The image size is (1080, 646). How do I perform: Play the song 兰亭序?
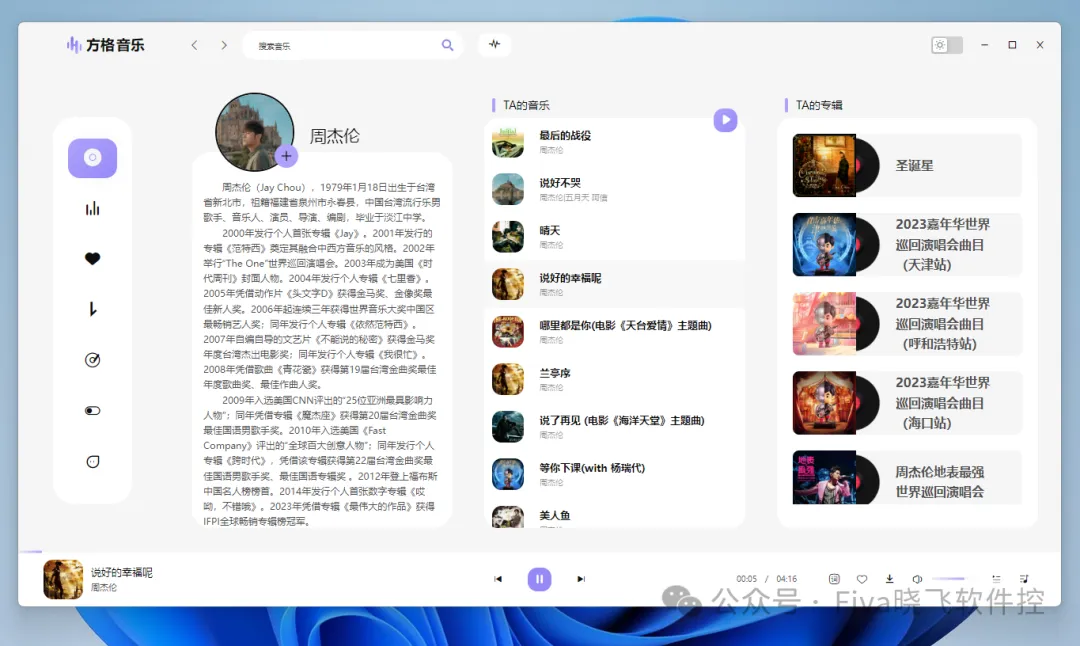pos(614,379)
